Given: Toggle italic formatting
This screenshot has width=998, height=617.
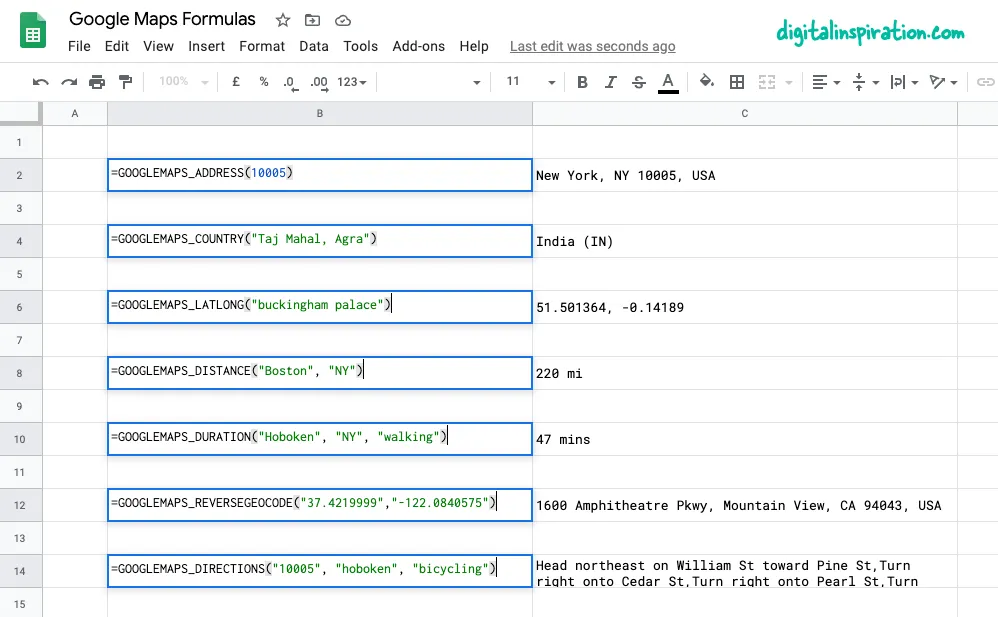Looking at the screenshot, I should (x=611, y=82).
